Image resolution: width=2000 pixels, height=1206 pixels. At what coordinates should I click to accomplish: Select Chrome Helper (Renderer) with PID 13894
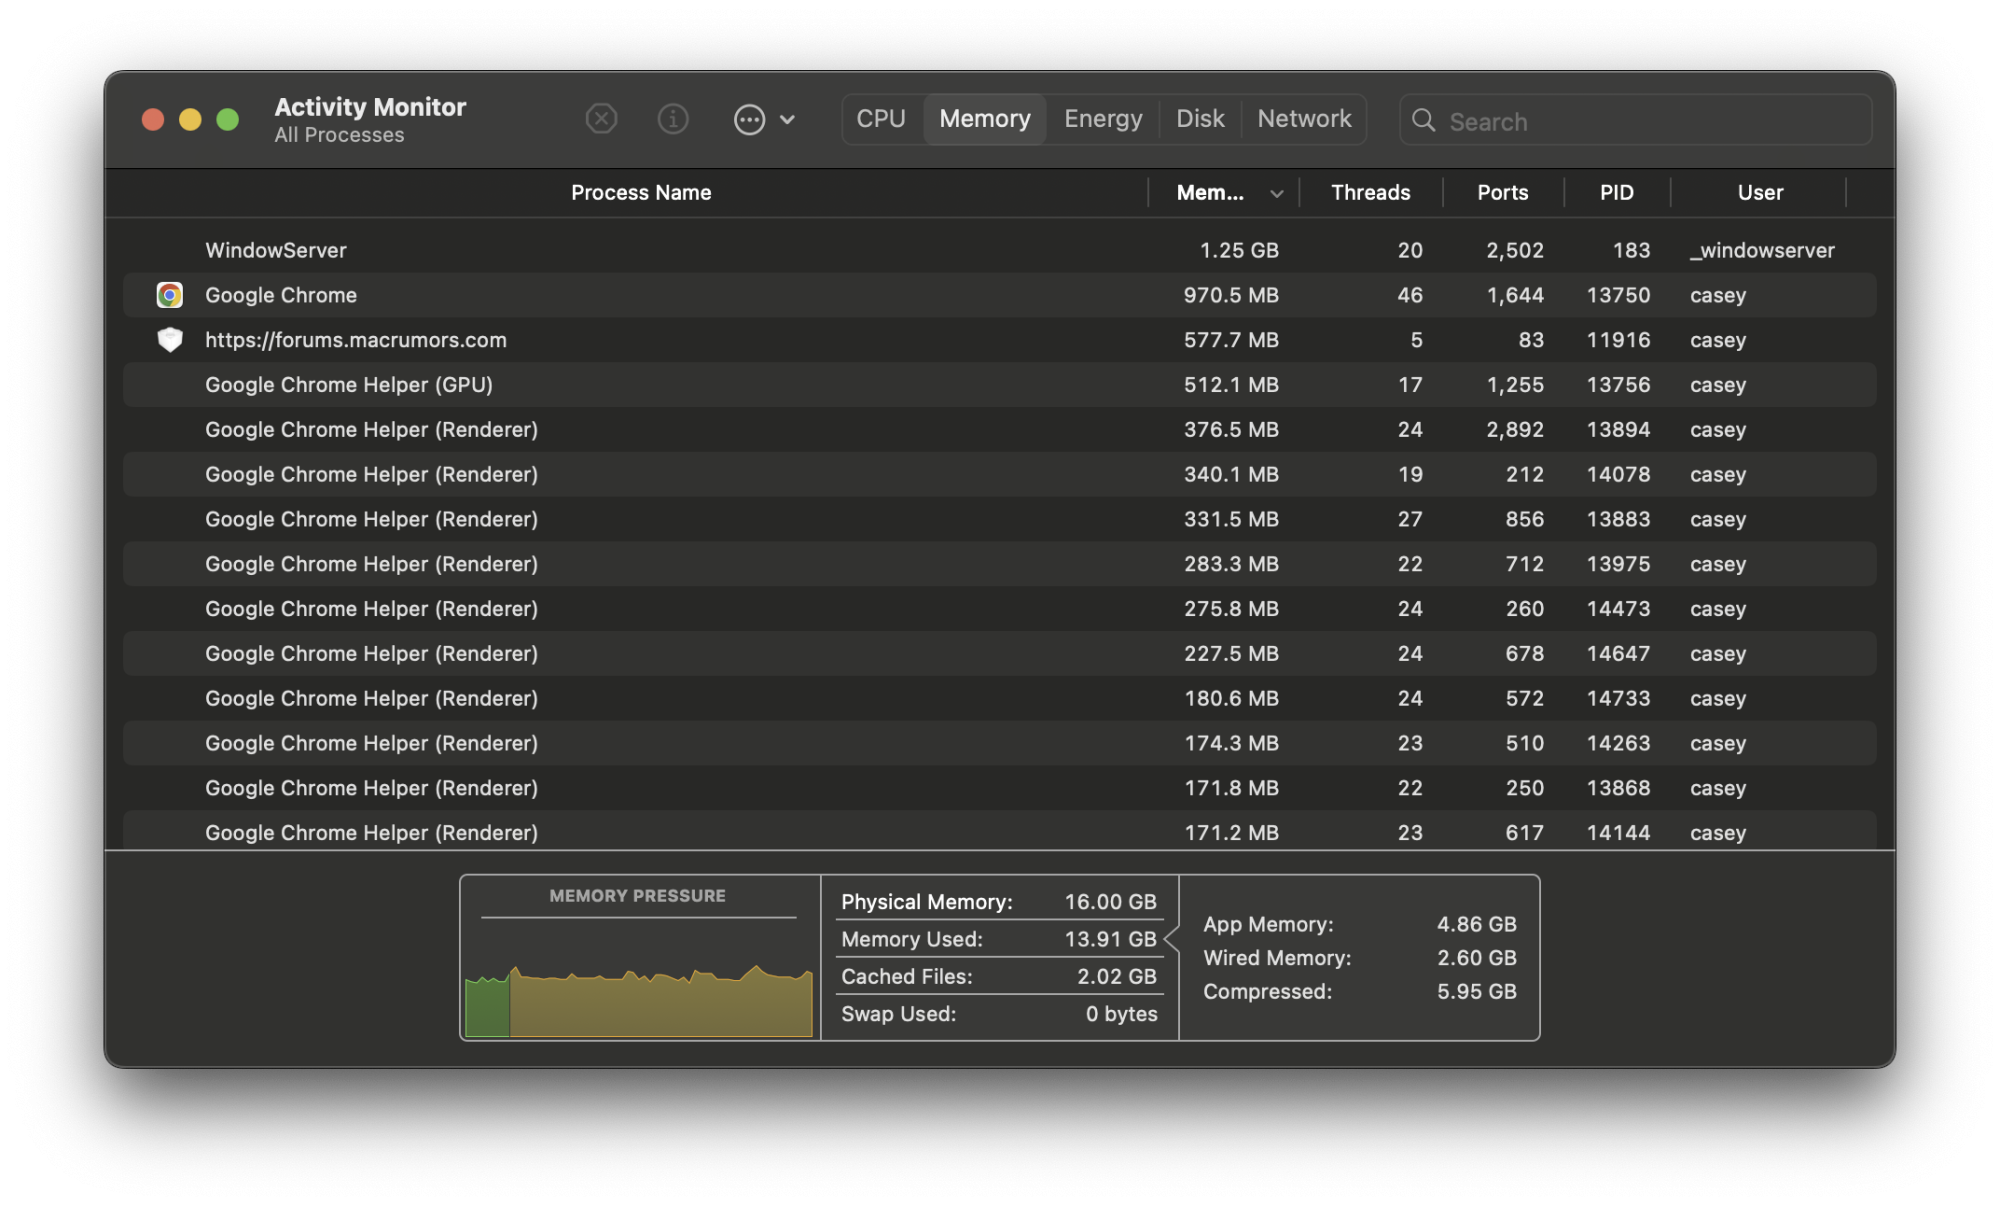coord(999,430)
